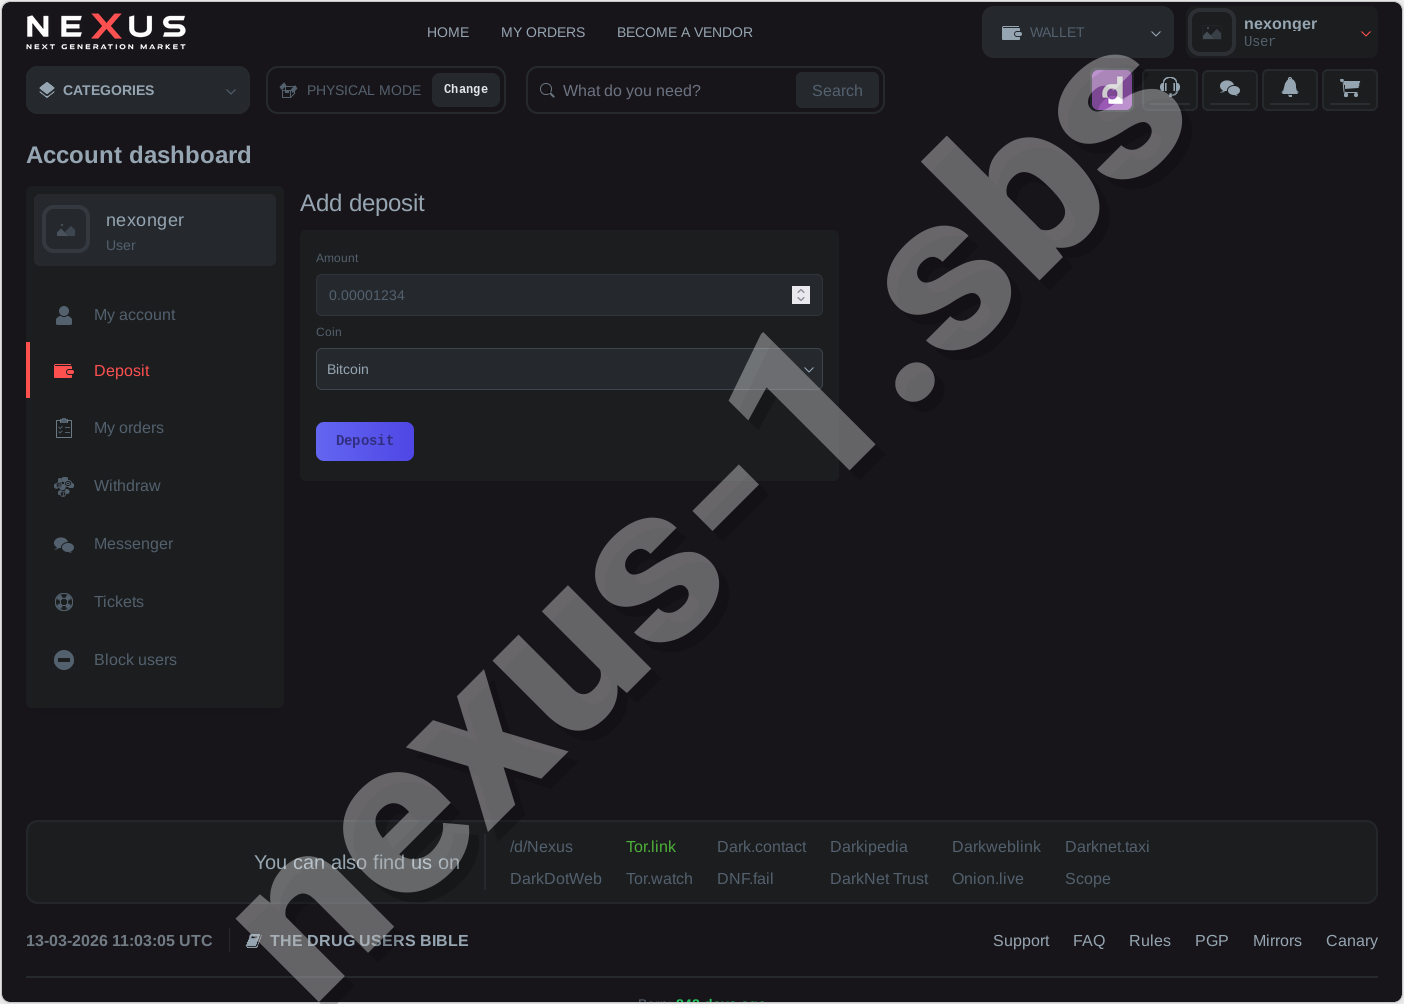Open the PGP footer link
Image resolution: width=1404 pixels, height=1004 pixels.
click(x=1212, y=941)
